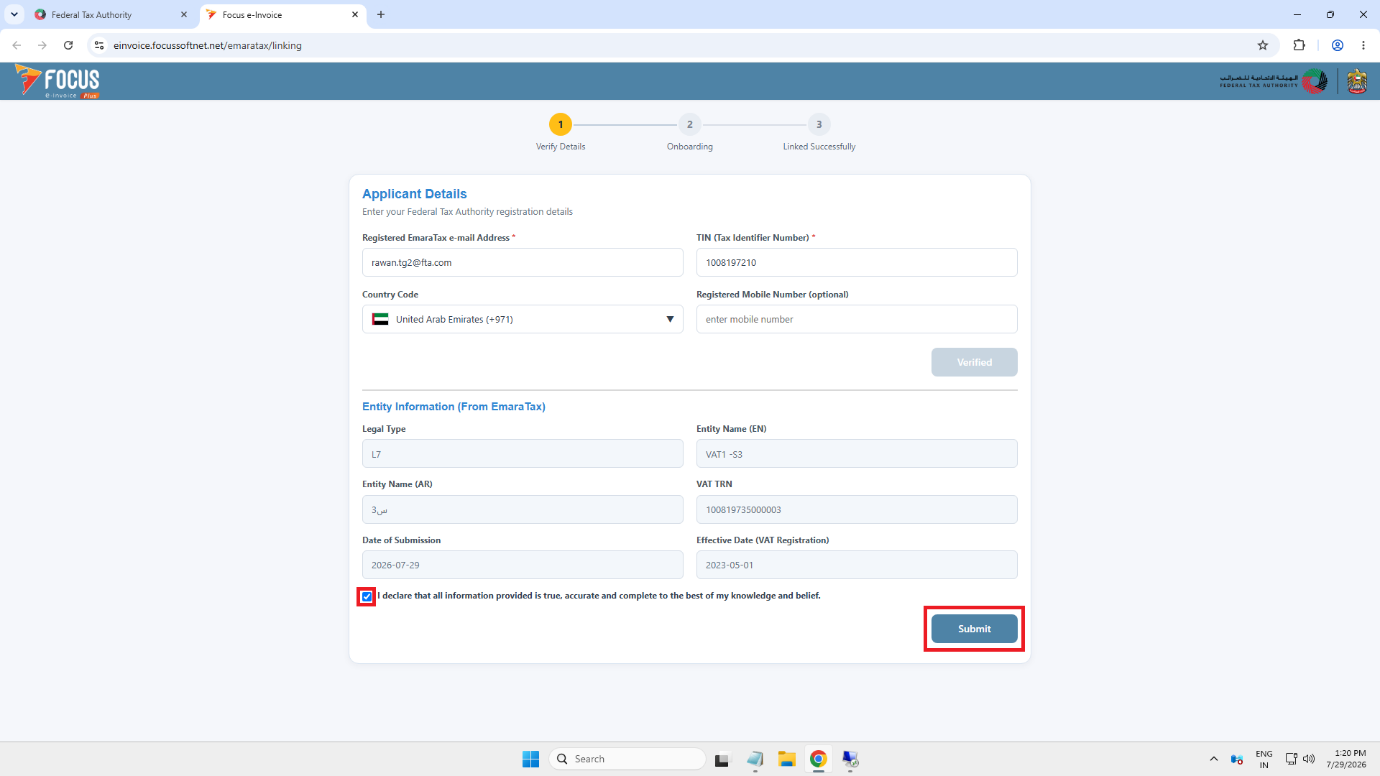Click the Legal Type value L7
Image resolution: width=1380 pixels, height=776 pixels.
pyautogui.click(x=376, y=454)
